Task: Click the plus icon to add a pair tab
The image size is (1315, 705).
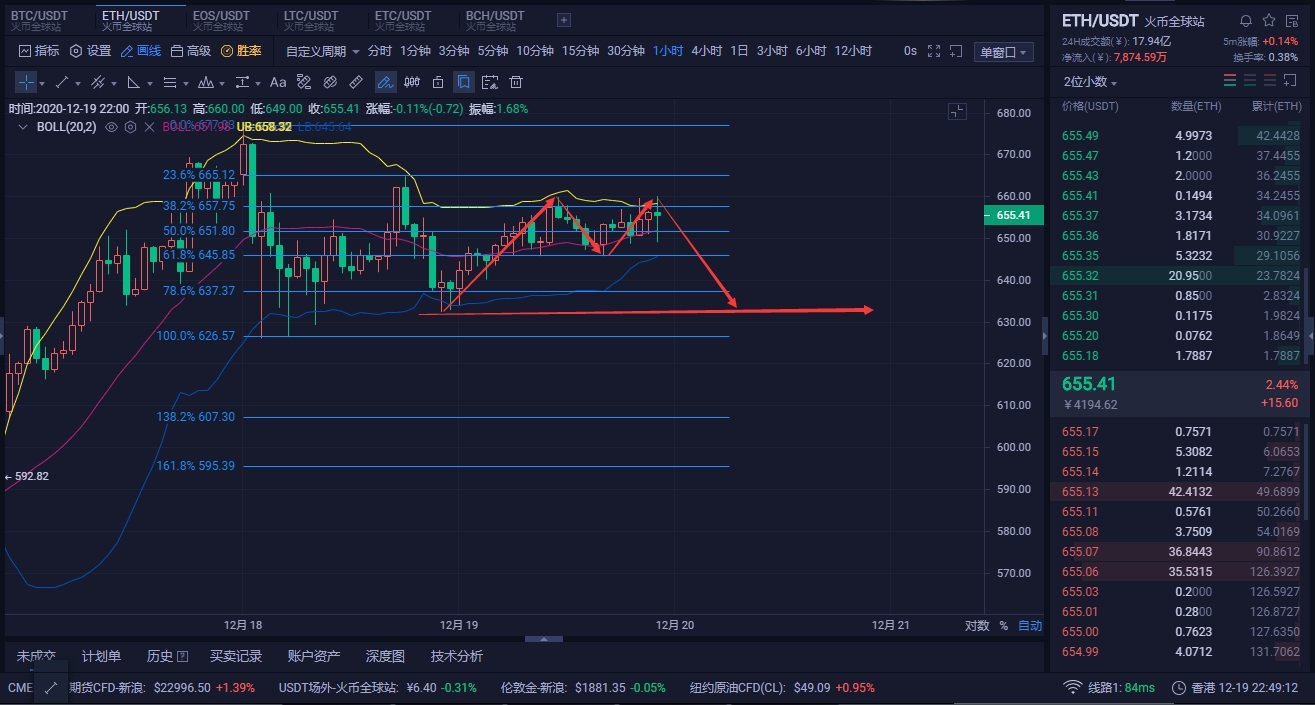Action: tap(564, 20)
